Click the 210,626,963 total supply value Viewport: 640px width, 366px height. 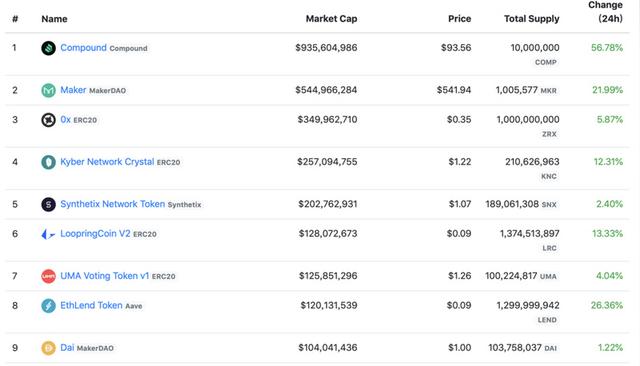tap(532, 162)
